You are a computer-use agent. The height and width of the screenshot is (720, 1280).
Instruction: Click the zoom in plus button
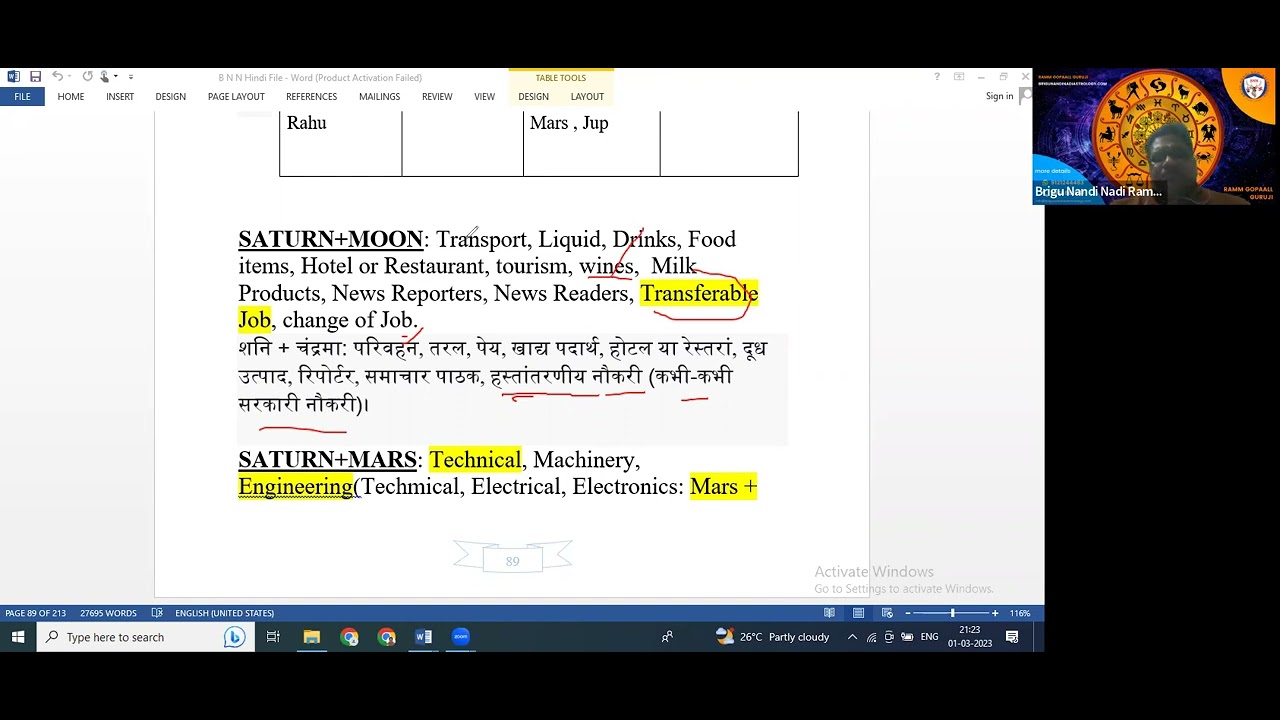click(995, 613)
